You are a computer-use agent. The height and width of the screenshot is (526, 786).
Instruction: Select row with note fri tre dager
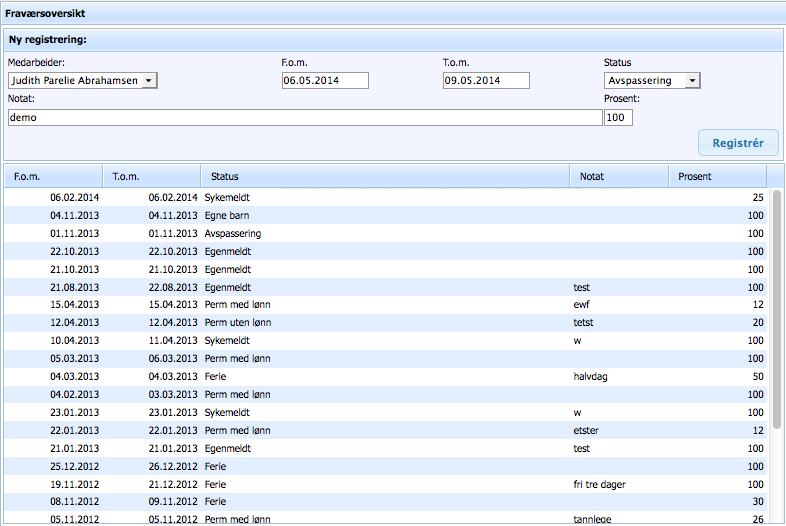[x=385, y=484]
